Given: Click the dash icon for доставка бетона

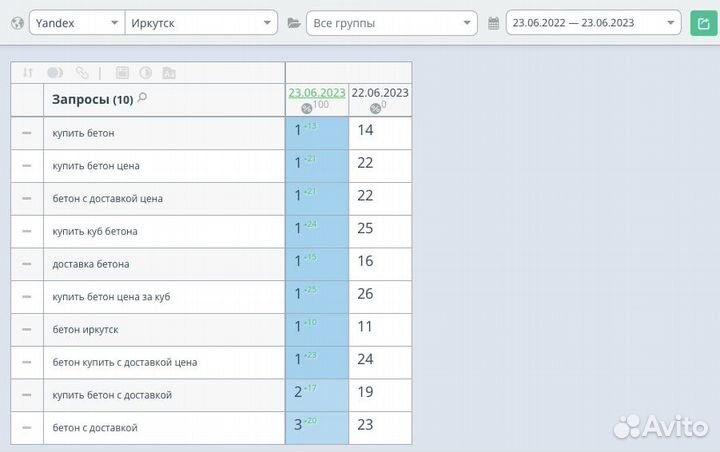Looking at the screenshot, I should (27, 264).
